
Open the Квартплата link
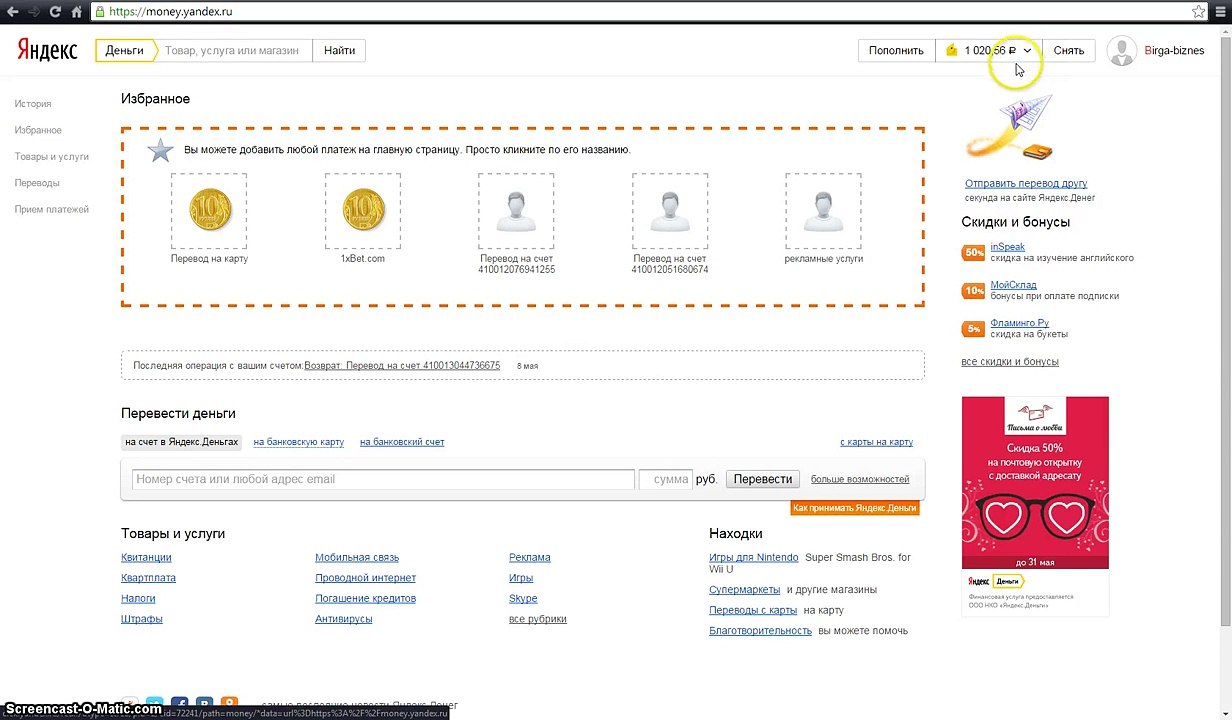[148, 578]
